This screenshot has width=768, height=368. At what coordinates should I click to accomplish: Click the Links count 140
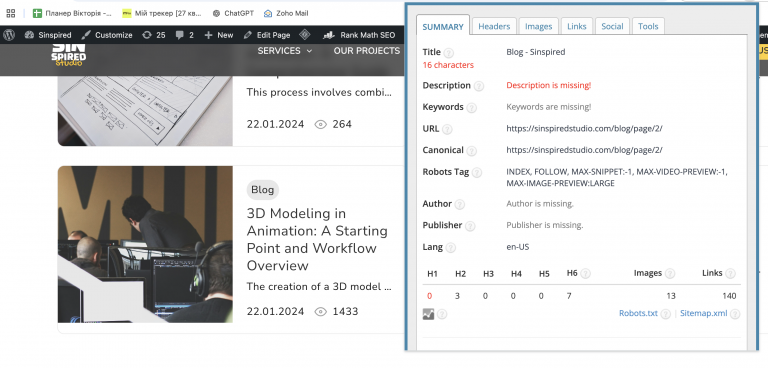729,296
